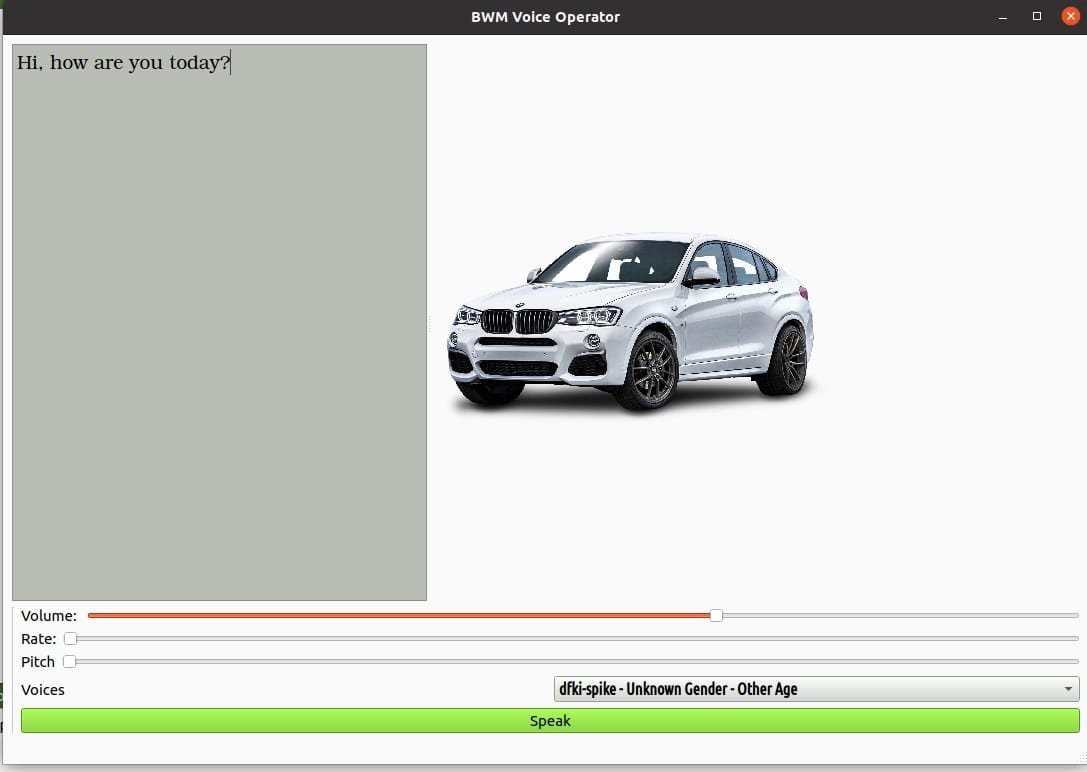Click the Voices label

coord(42,690)
